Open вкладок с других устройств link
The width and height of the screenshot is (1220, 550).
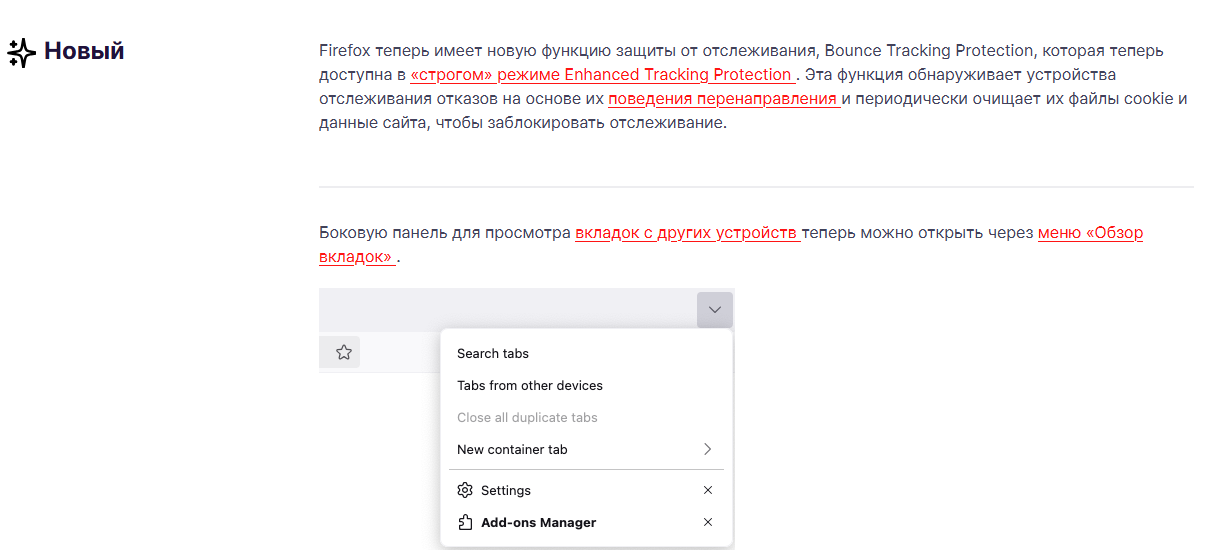point(688,233)
